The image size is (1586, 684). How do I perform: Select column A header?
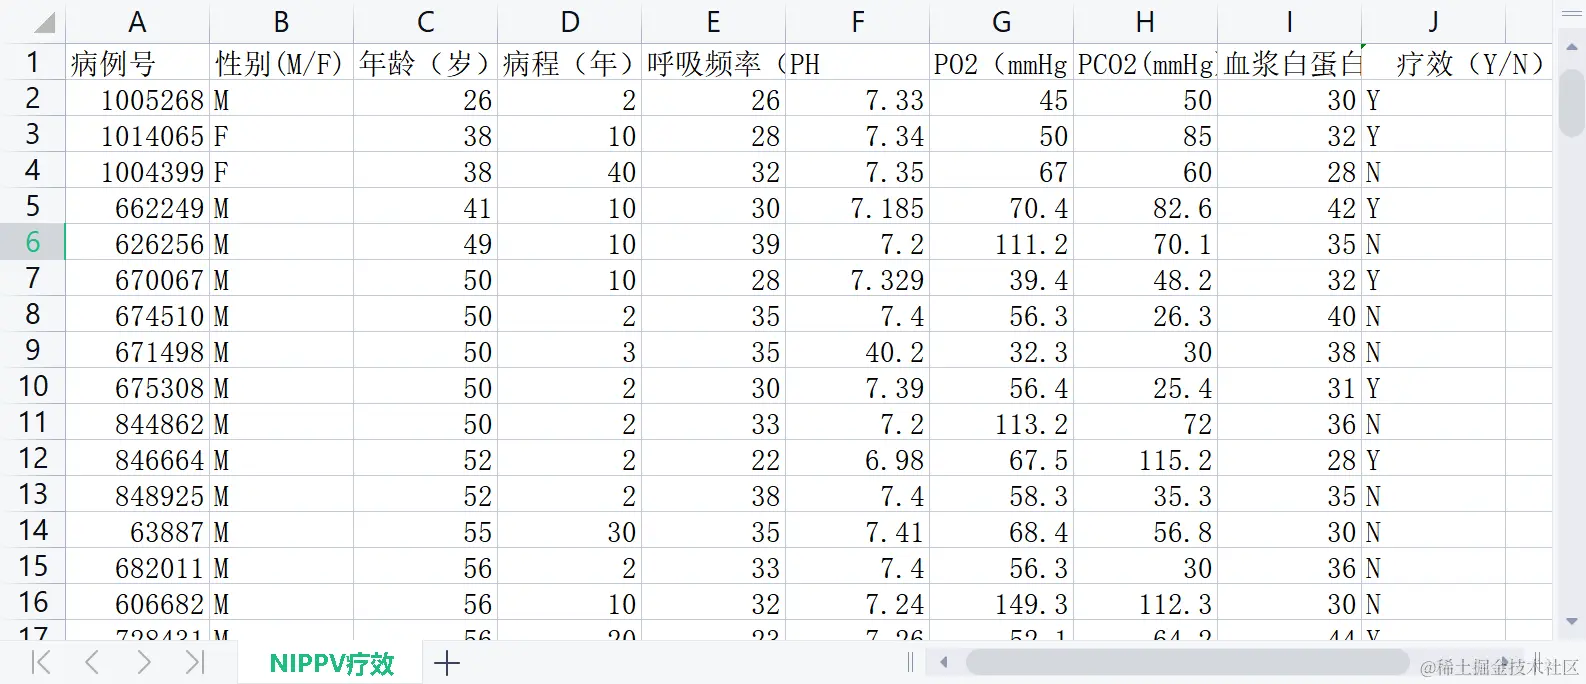138,22
